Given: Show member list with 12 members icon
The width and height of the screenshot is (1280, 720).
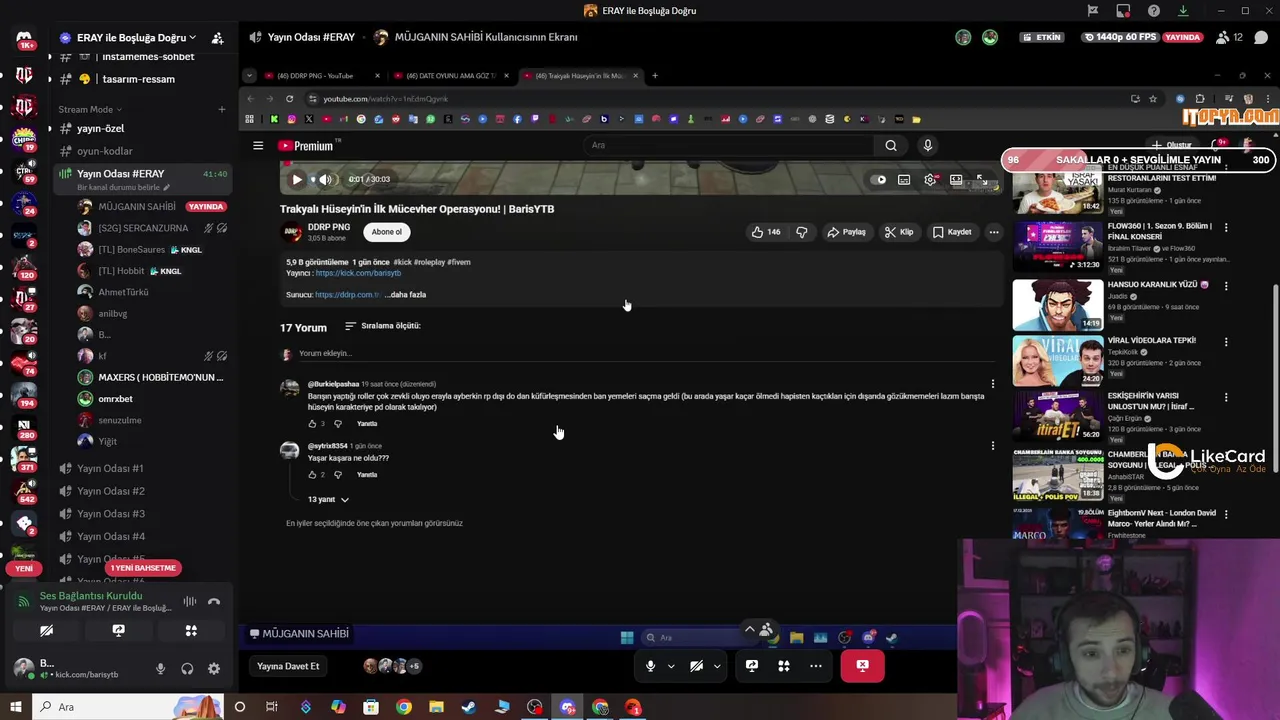Looking at the screenshot, I should (x=1230, y=37).
